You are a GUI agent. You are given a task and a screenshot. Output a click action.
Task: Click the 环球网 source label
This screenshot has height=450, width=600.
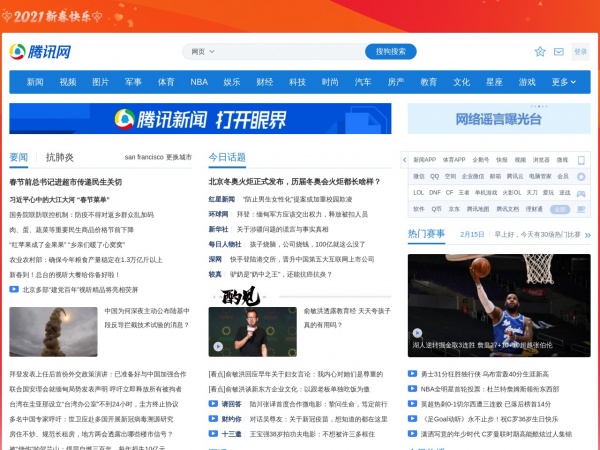pyautogui.click(x=218, y=214)
